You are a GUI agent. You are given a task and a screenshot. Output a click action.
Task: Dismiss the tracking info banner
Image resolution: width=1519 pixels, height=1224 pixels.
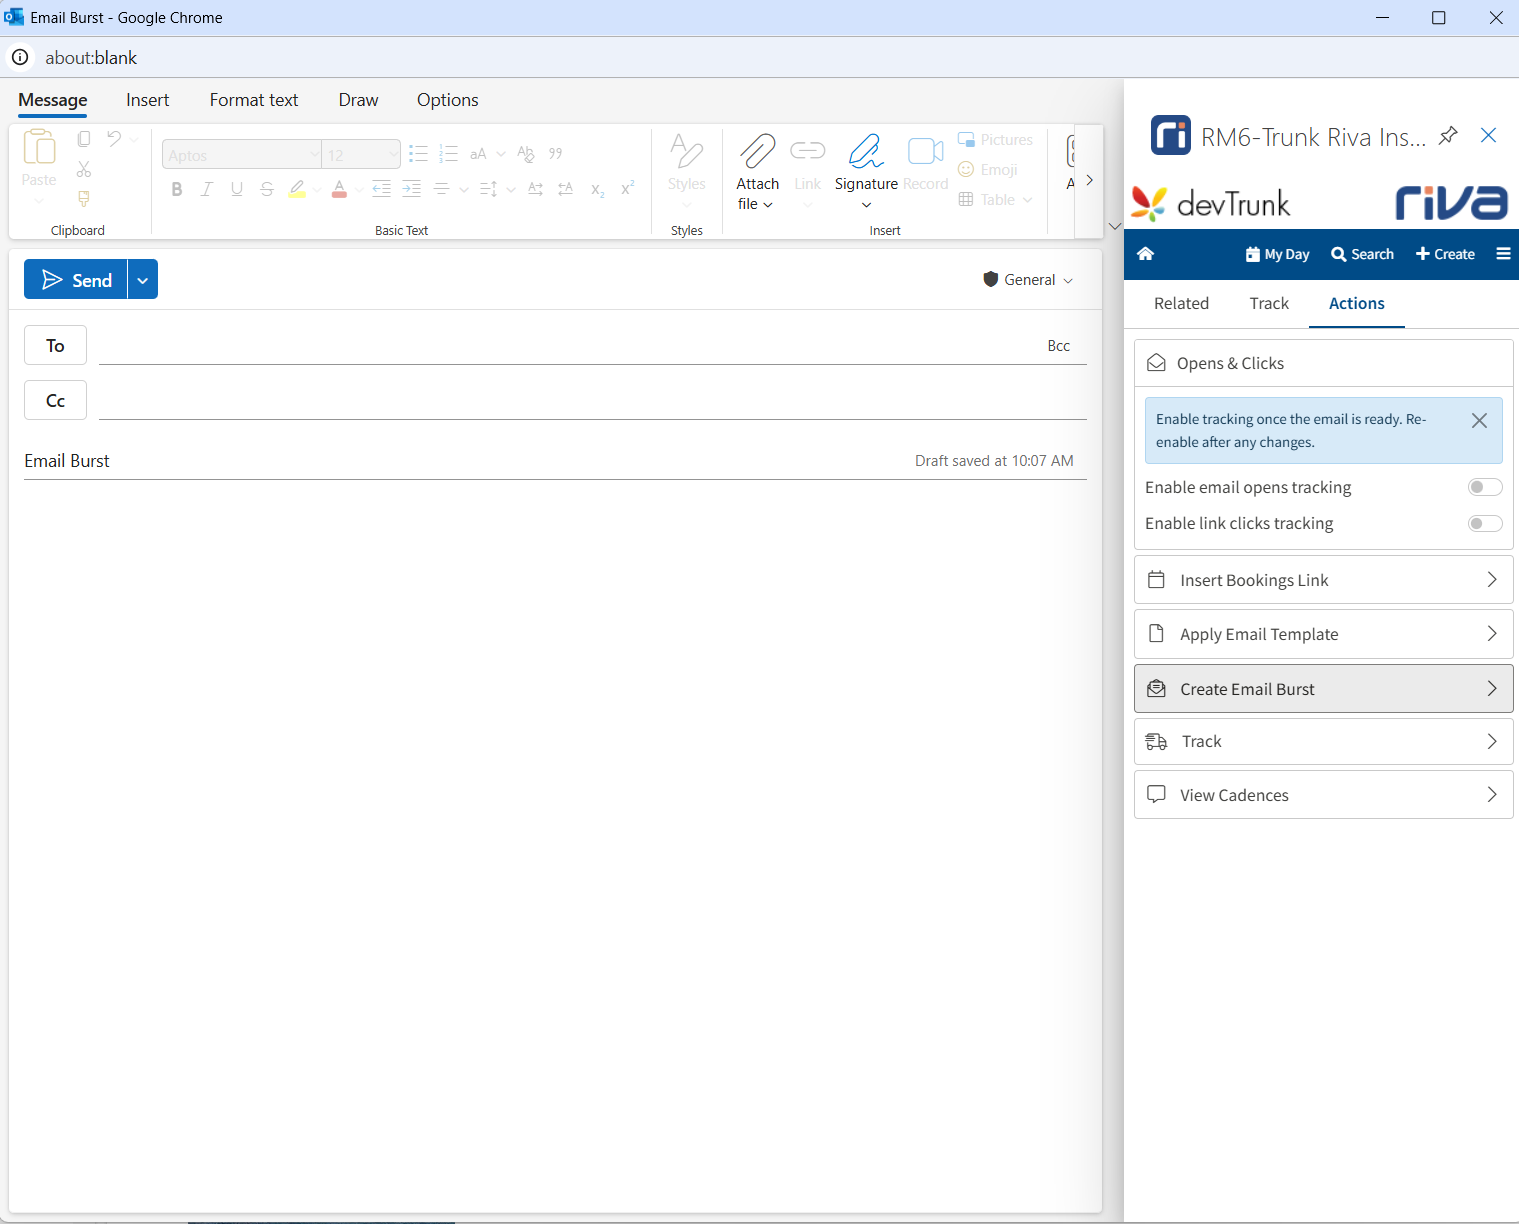click(x=1479, y=421)
